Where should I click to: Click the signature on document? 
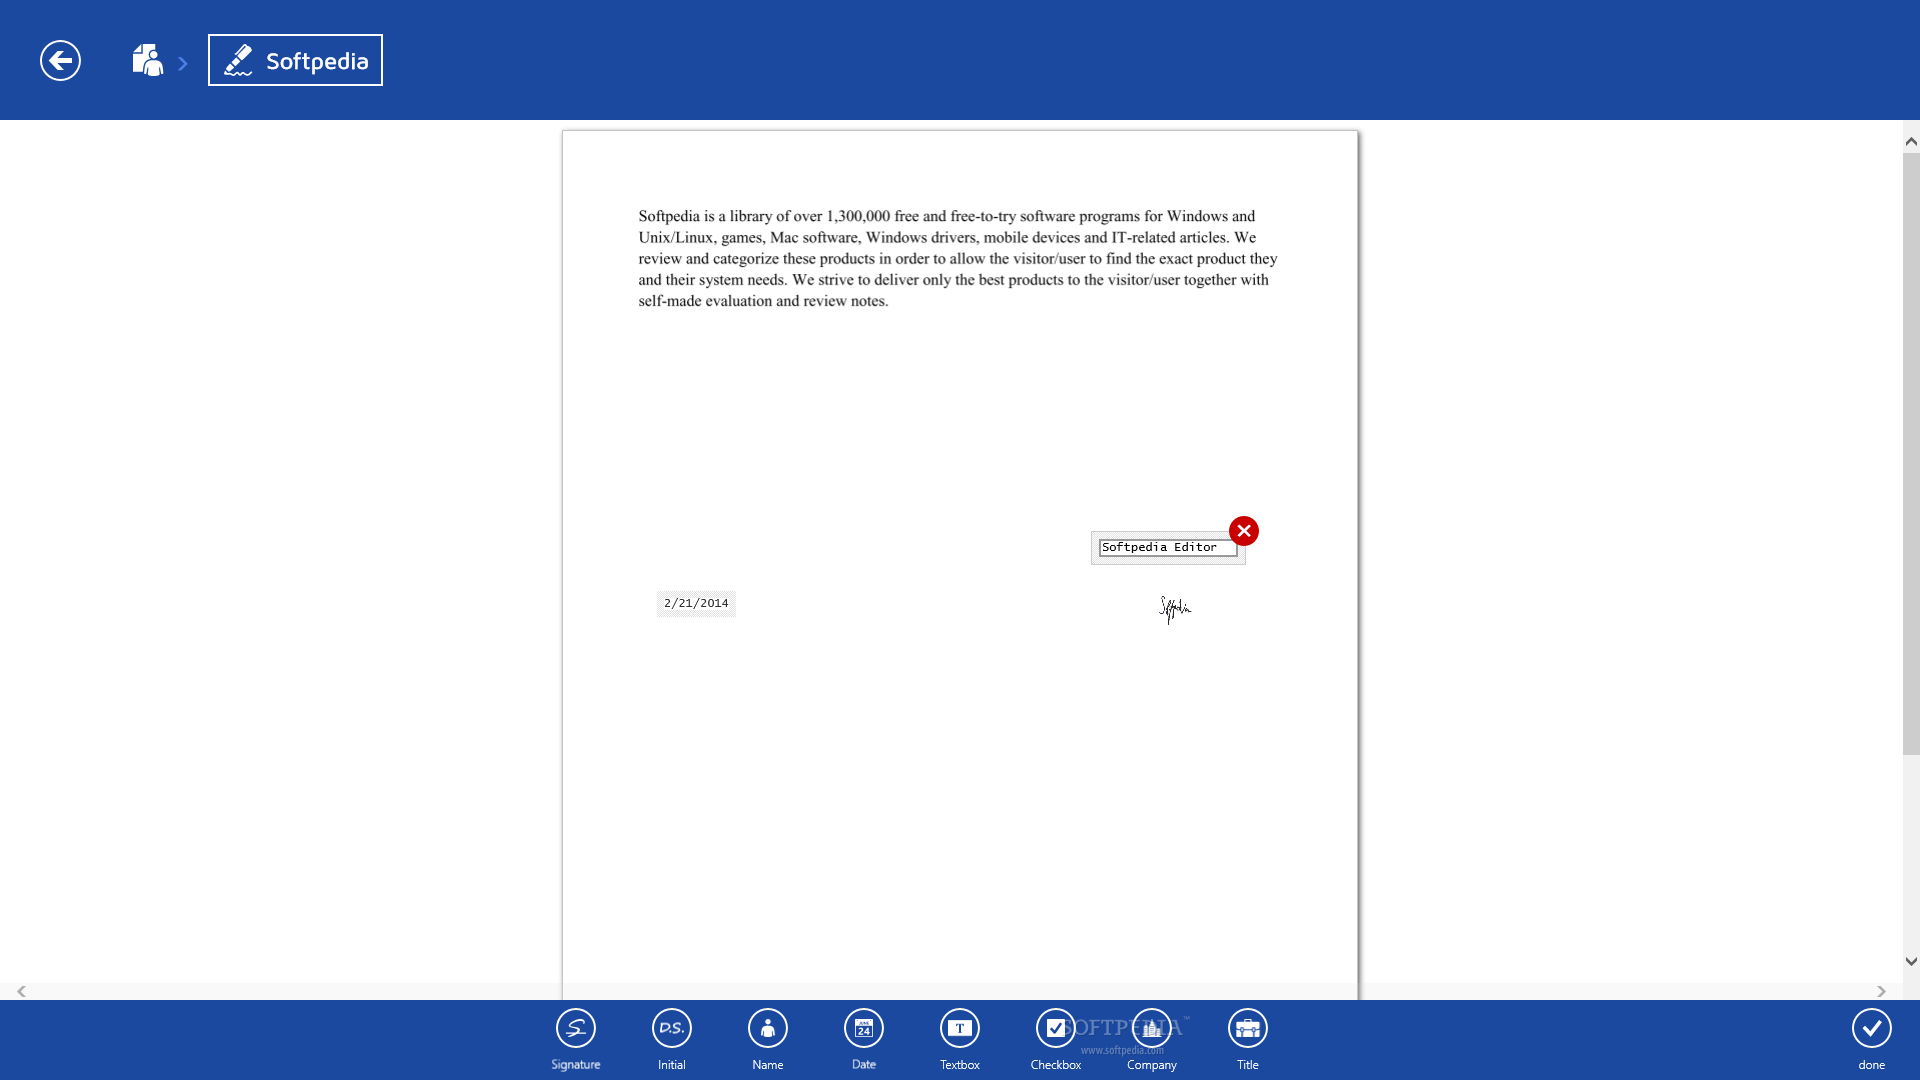click(x=1172, y=608)
